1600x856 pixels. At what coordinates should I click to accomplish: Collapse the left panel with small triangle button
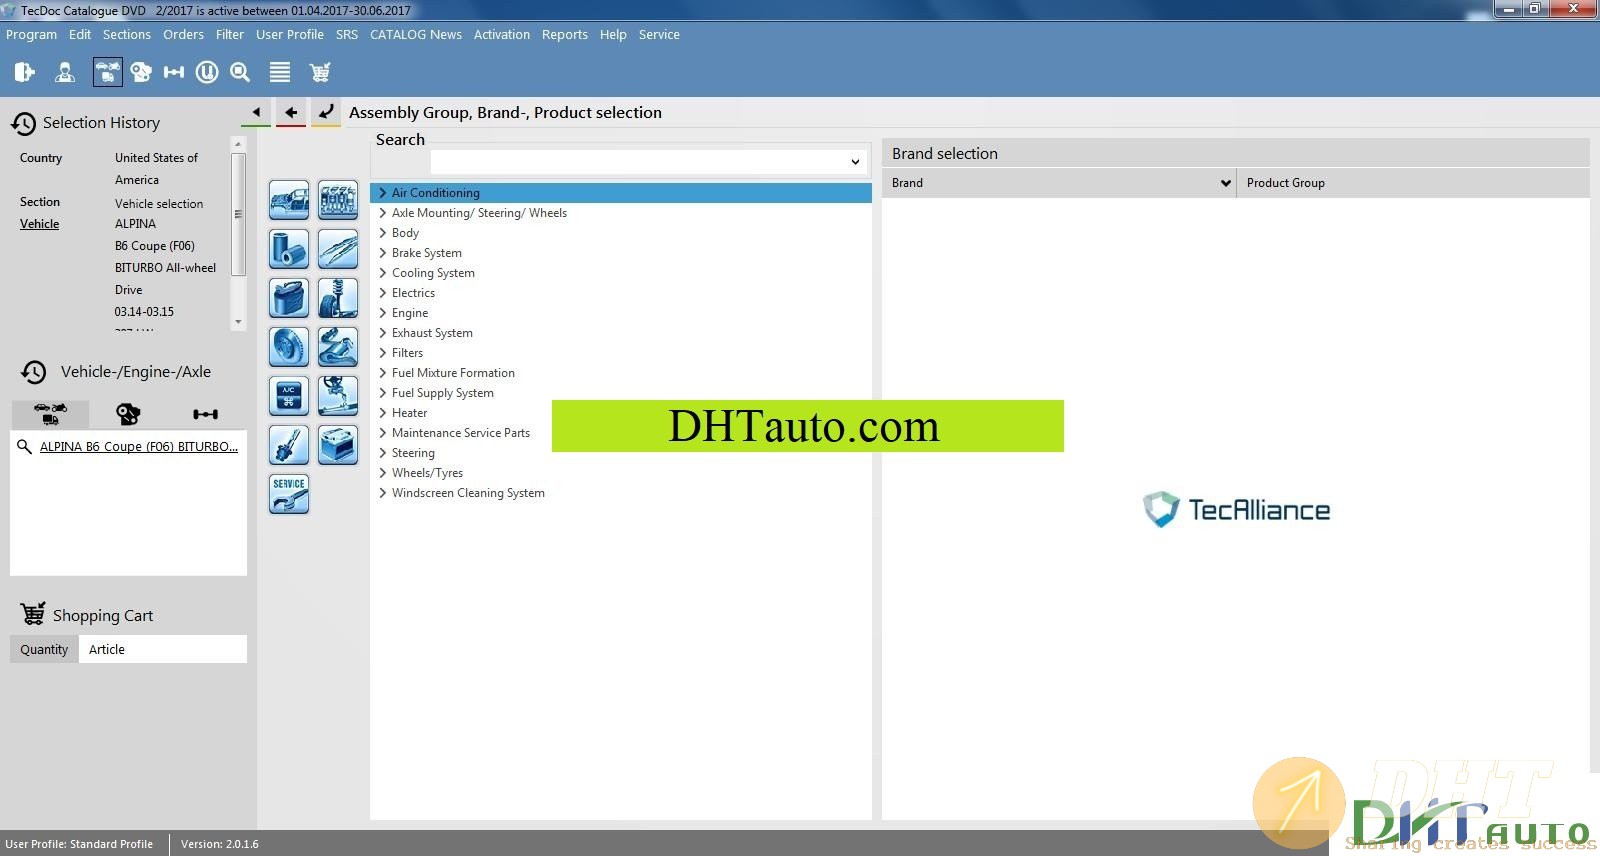point(256,113)
